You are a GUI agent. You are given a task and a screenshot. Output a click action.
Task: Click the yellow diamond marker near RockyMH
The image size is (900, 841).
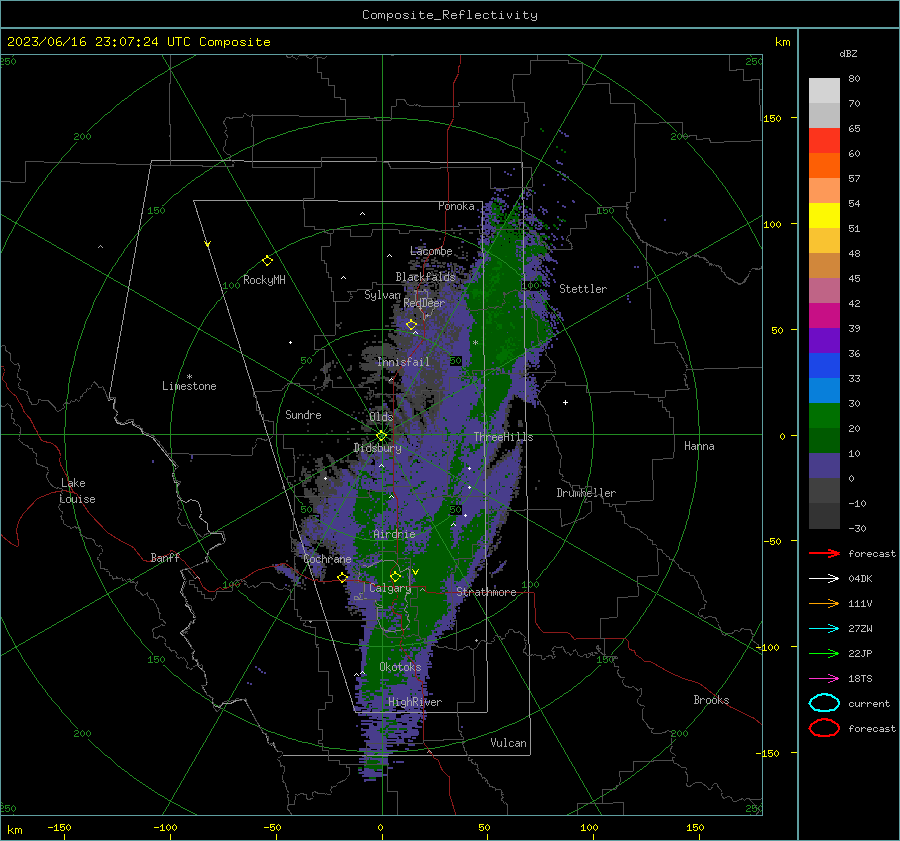tap(267, 261)
